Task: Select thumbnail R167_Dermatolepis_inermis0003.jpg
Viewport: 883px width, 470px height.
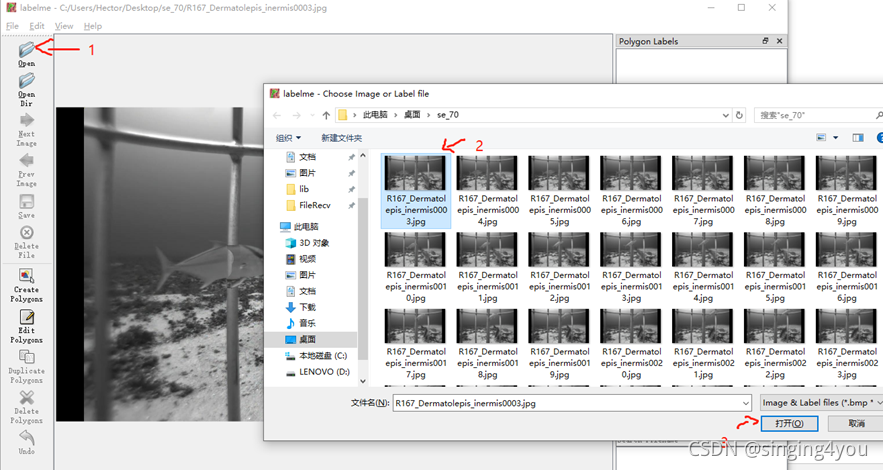Action: (x=416, y=191)
